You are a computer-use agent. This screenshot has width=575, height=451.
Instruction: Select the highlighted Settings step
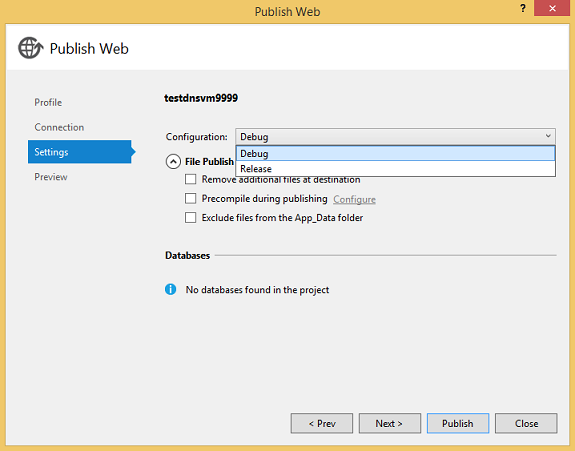[x=81, y=152]
